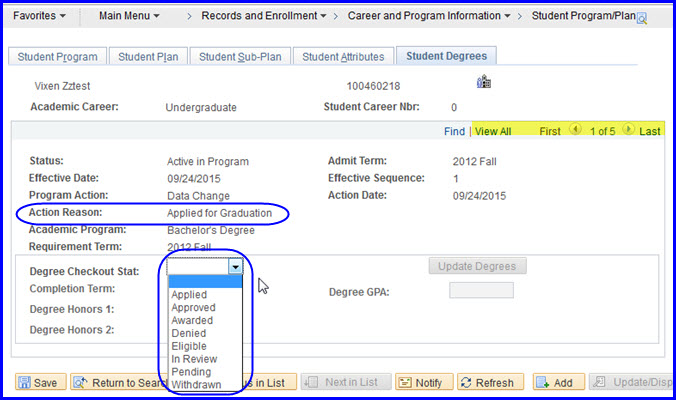Click the Return to Search button
Screen dimensions: 676x400
(119, 382)
